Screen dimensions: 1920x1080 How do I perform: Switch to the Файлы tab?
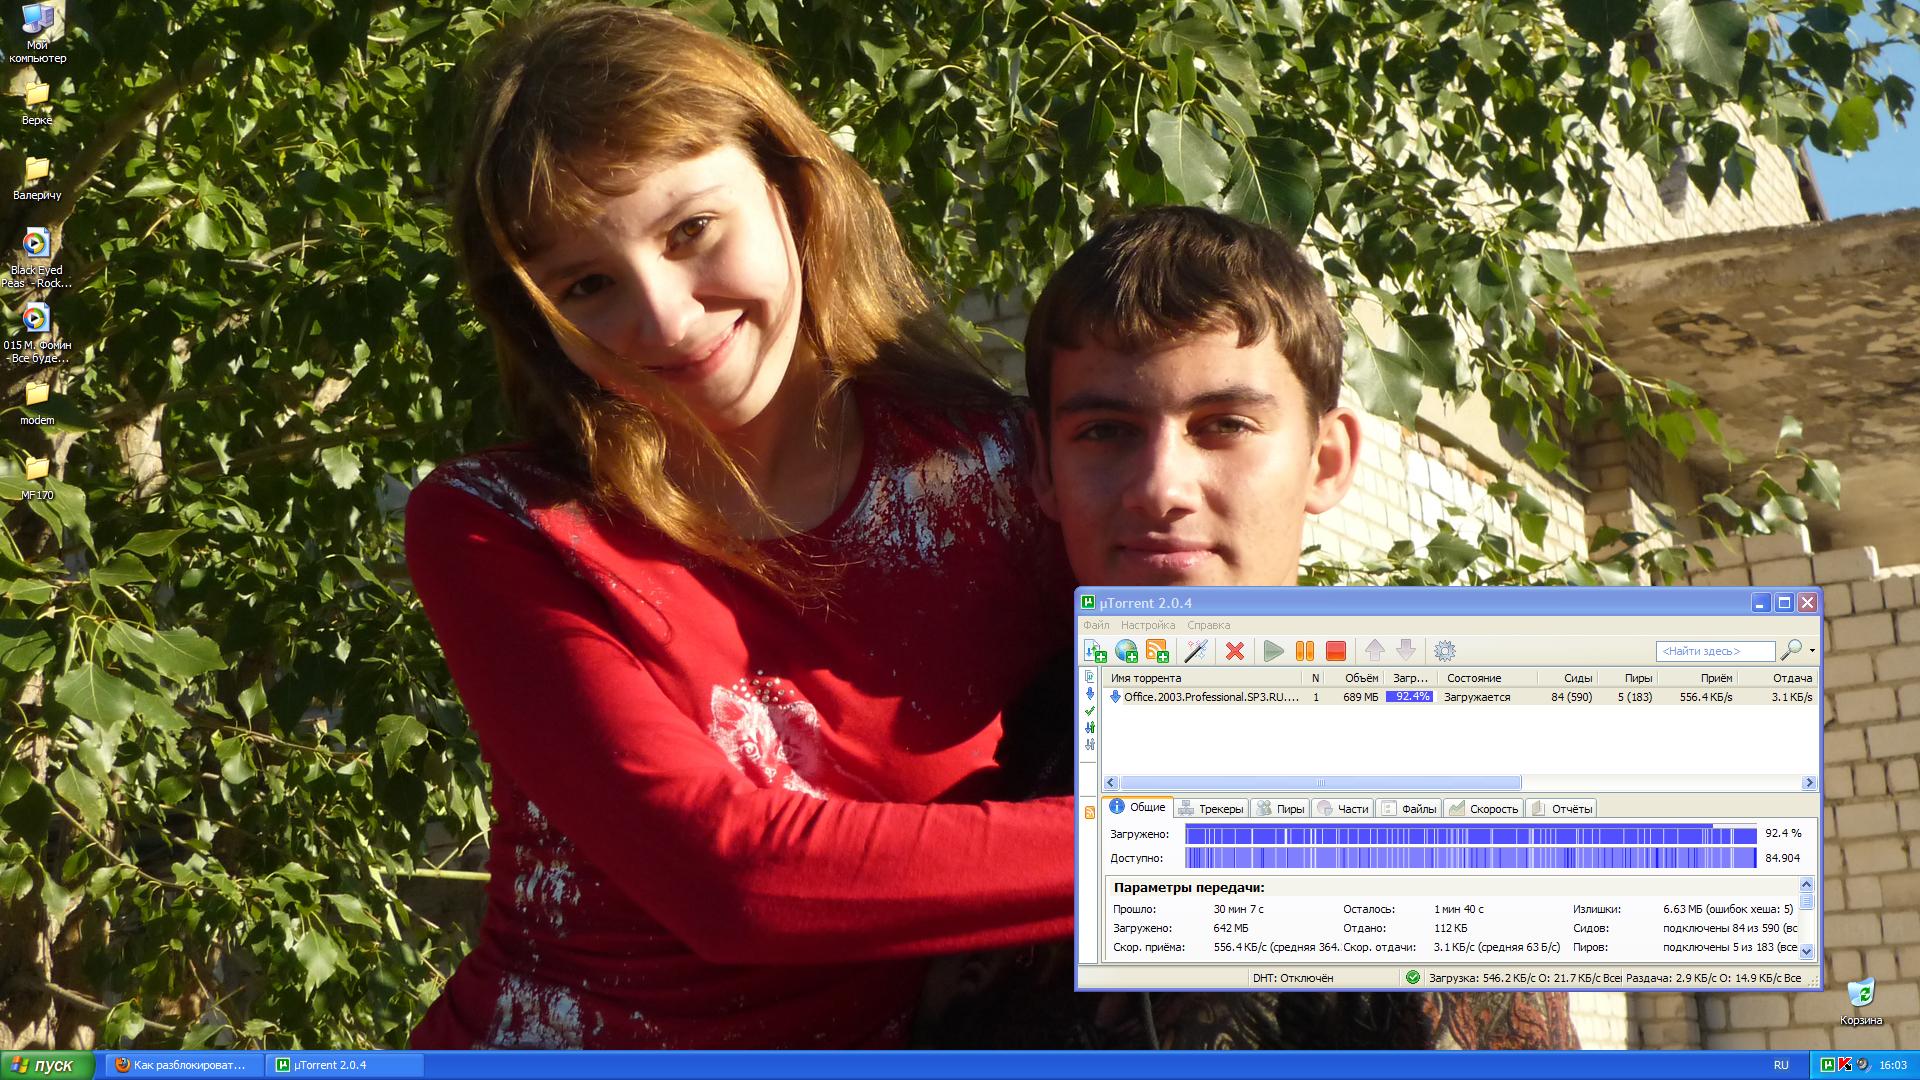(x=1409, y=808)
